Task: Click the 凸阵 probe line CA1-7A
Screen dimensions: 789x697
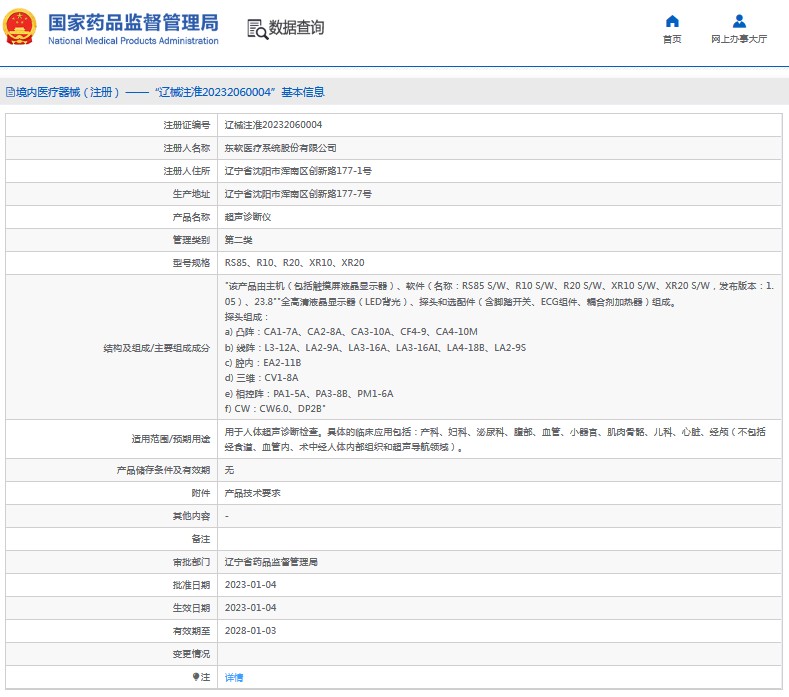Action: coord(351,332)
